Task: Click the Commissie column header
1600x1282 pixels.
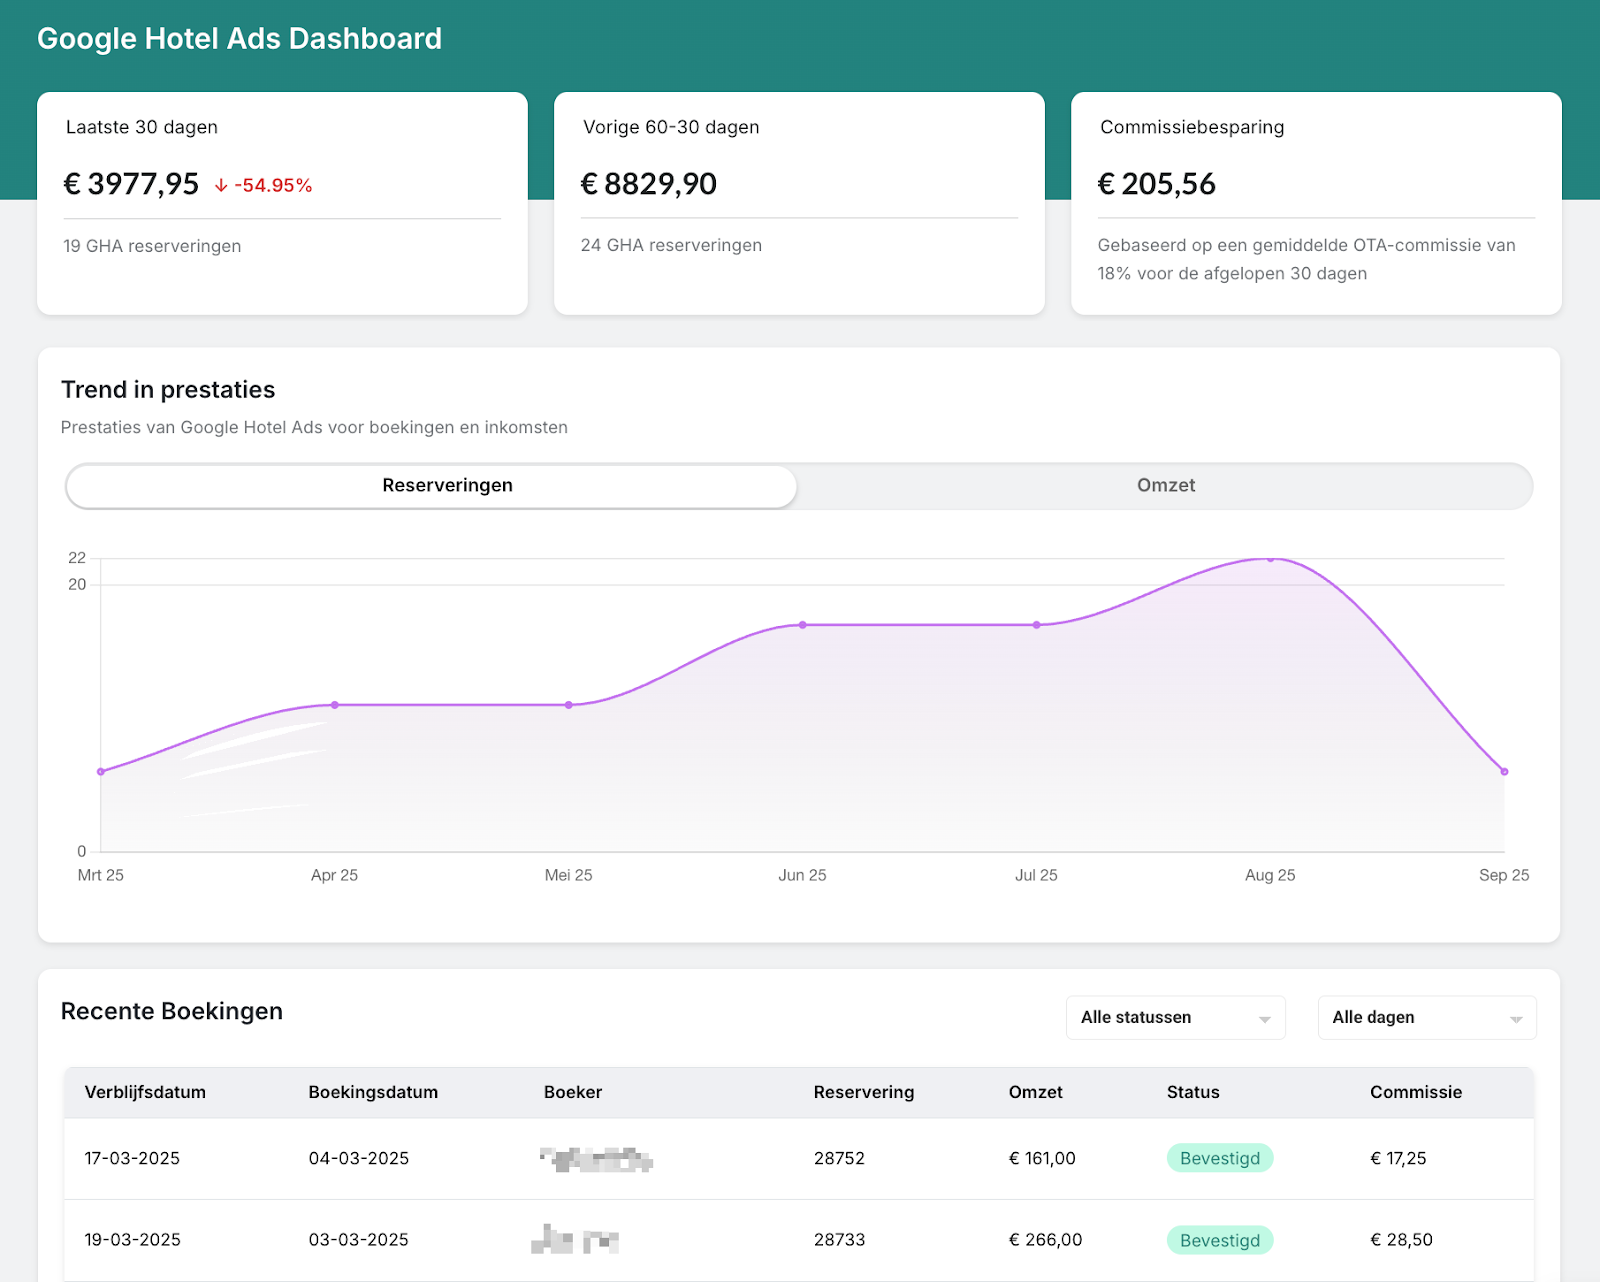Action: [x=1416, y=1092]
